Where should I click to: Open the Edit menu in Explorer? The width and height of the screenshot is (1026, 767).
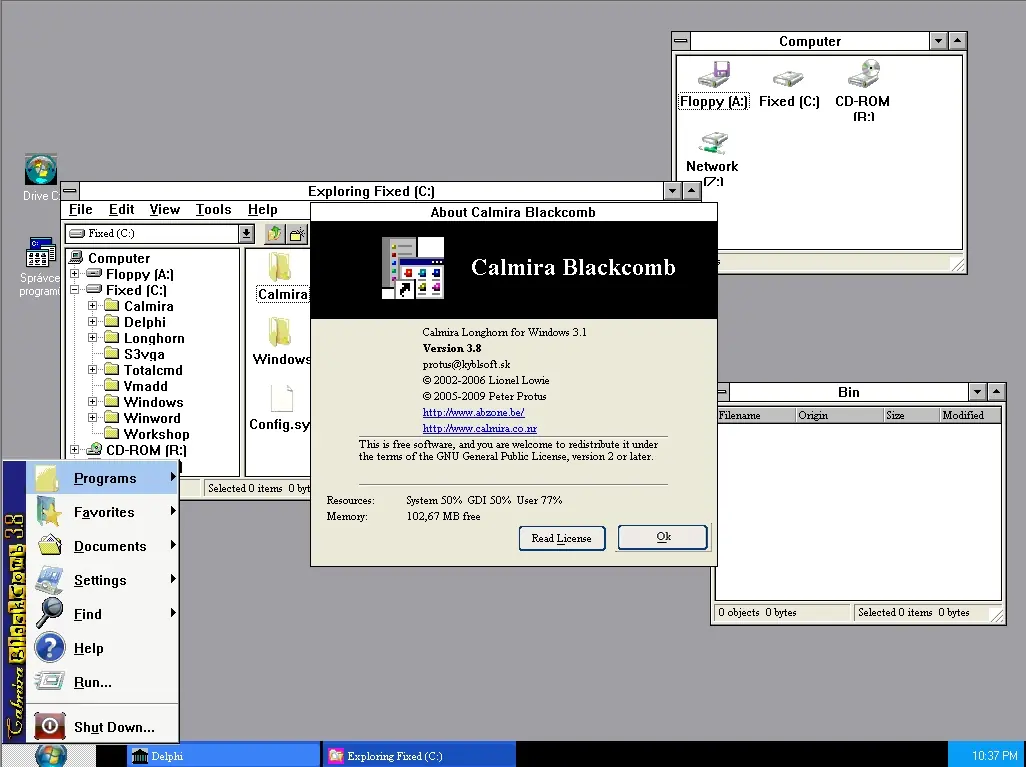click(x=122, y=209)
